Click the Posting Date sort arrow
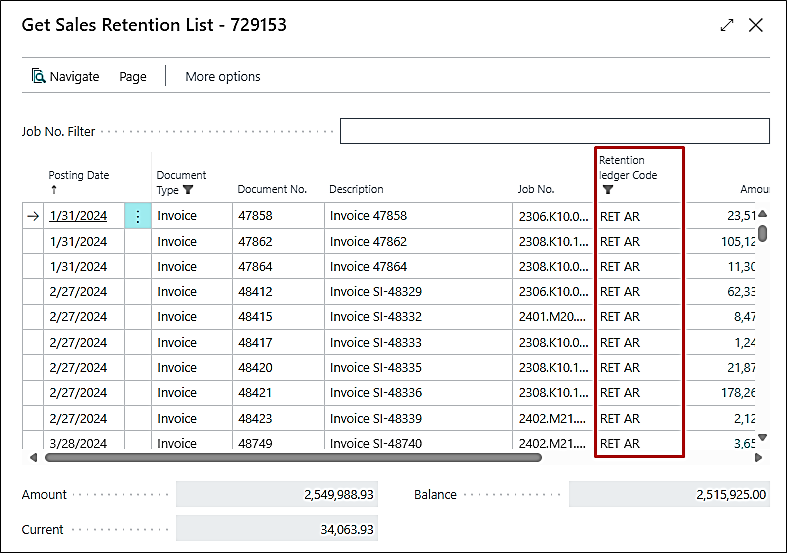The image size is (787, 553). (x=54, y=189)
